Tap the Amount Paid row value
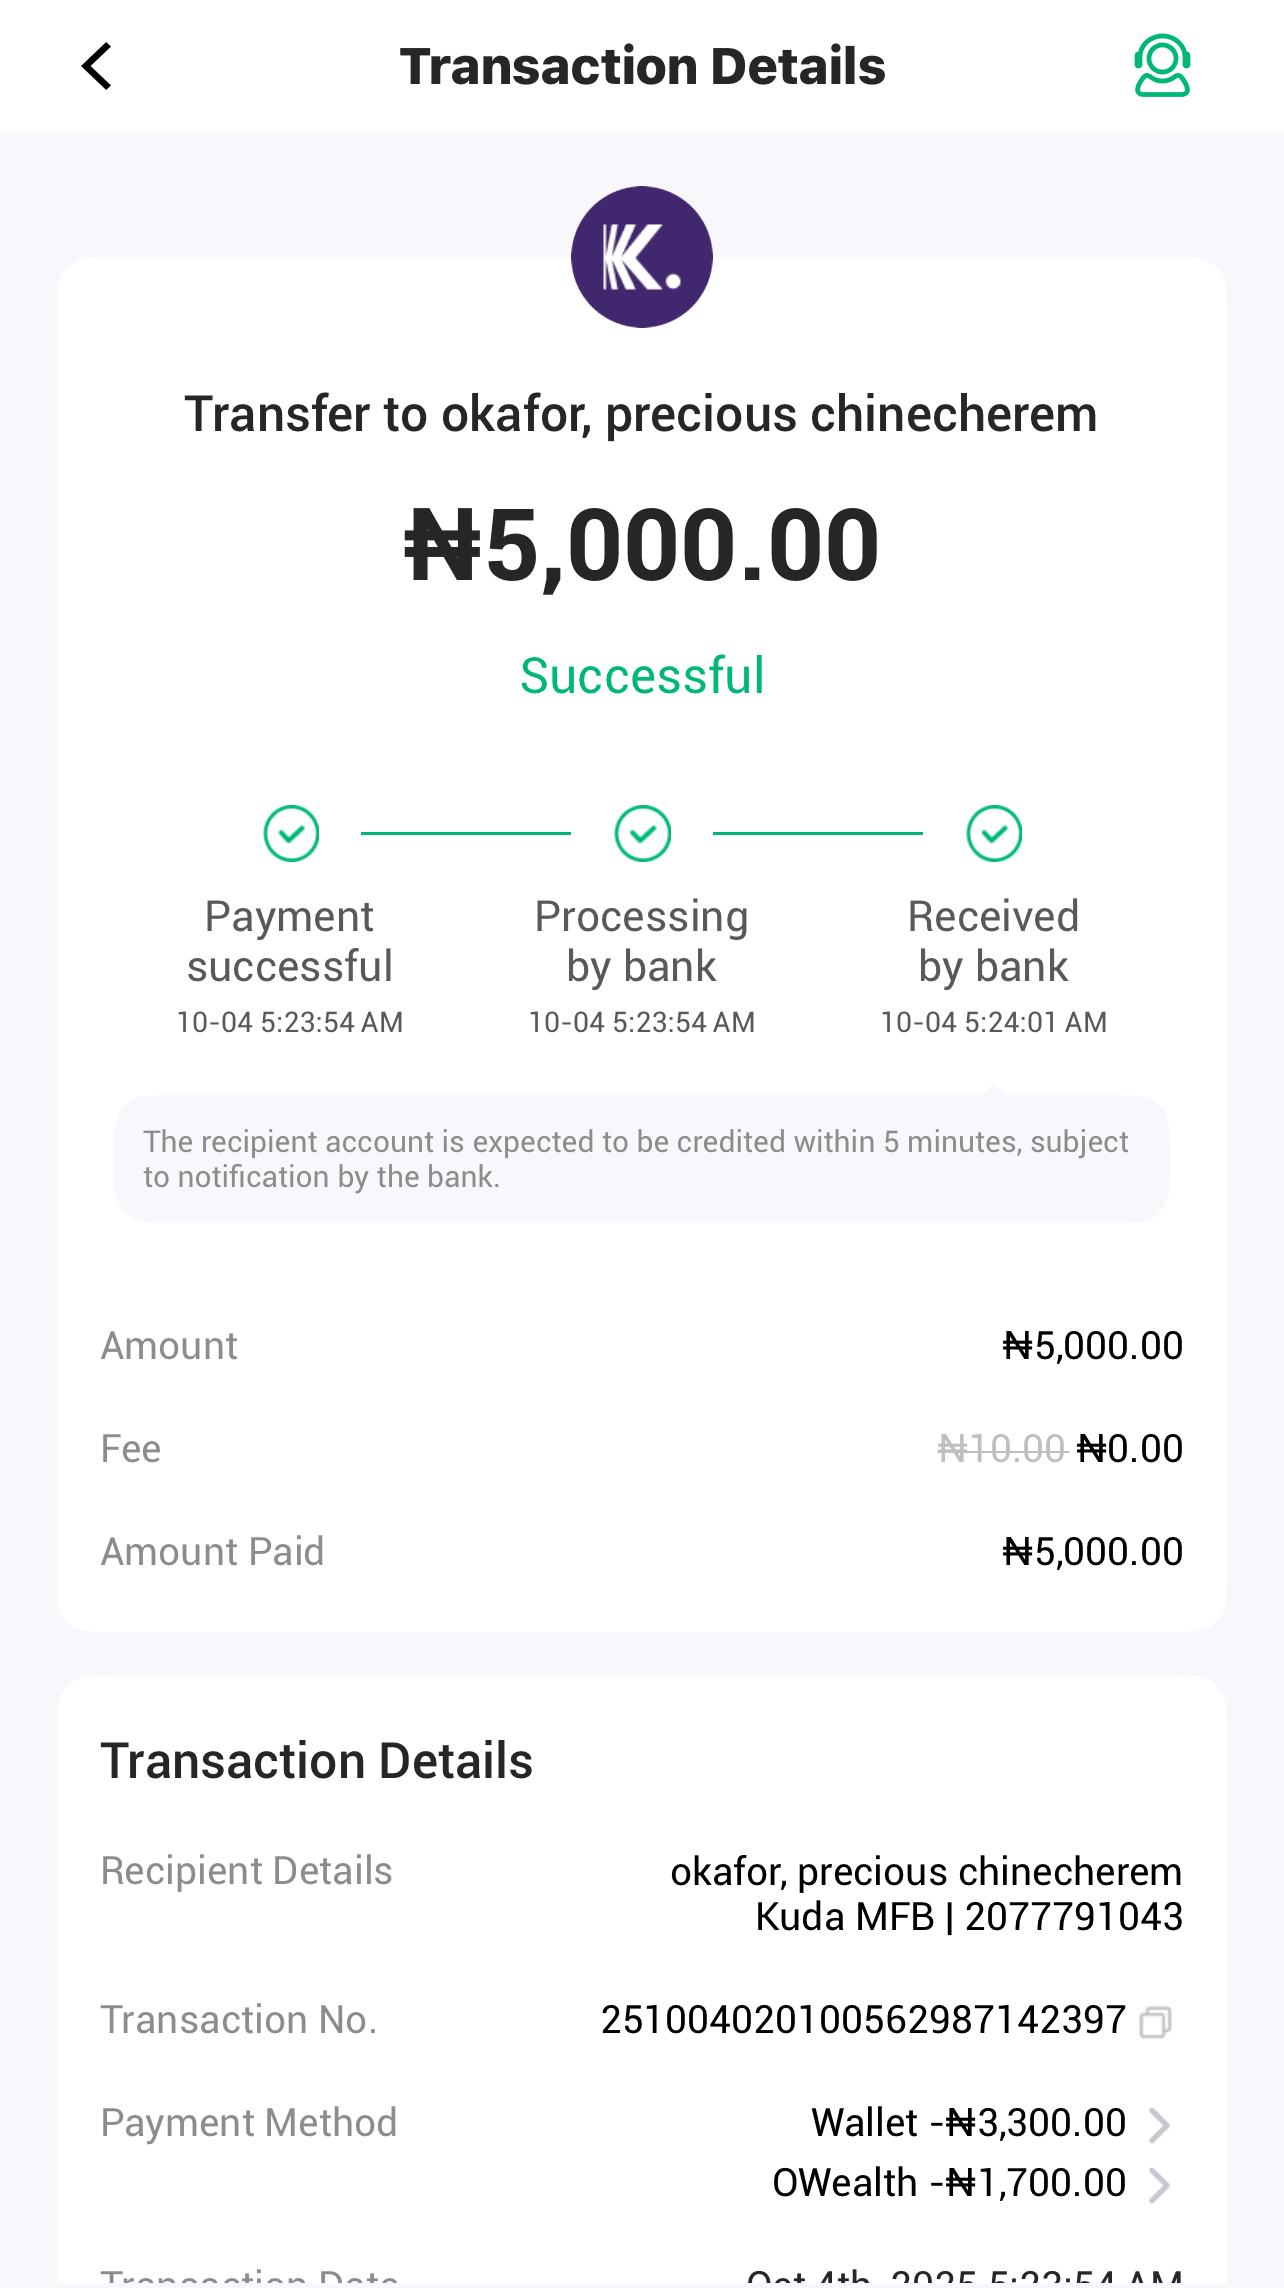Viewport: 1284px width, 2288px height. point(1092,1552)
